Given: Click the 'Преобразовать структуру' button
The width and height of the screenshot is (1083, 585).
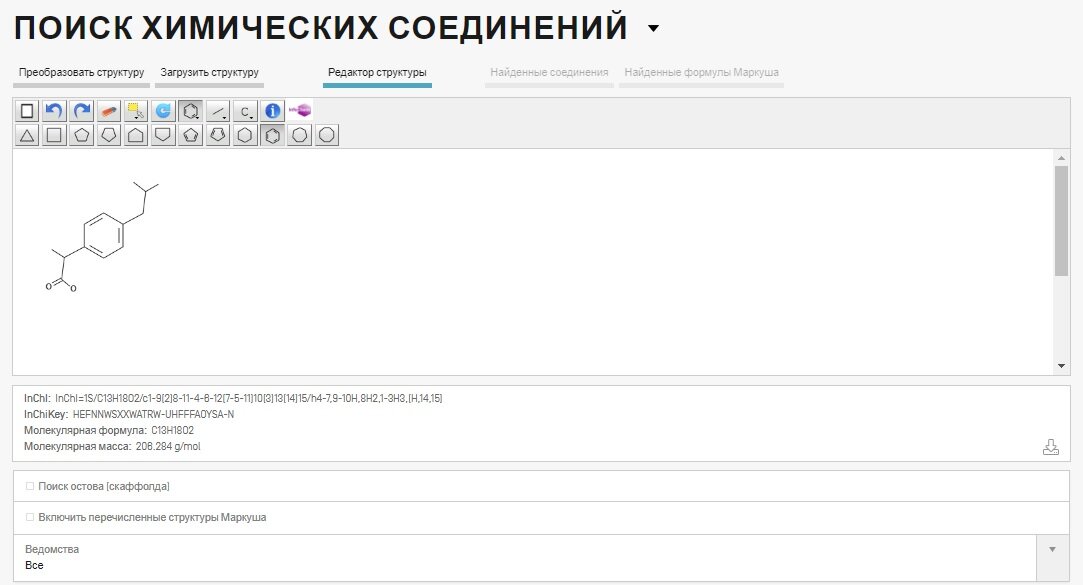Looking at the screenshot, I should click(80, 72).
